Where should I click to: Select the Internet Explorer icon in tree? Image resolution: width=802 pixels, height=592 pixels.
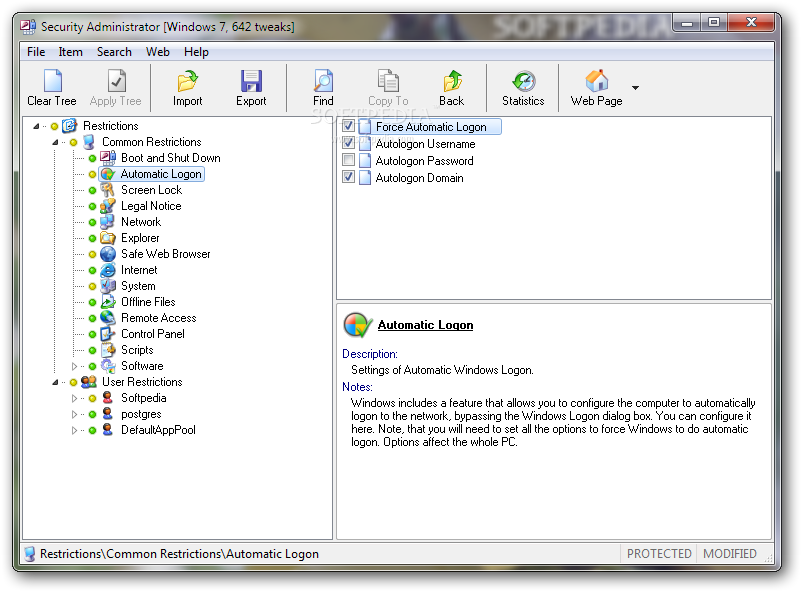(x=108, y=270)
